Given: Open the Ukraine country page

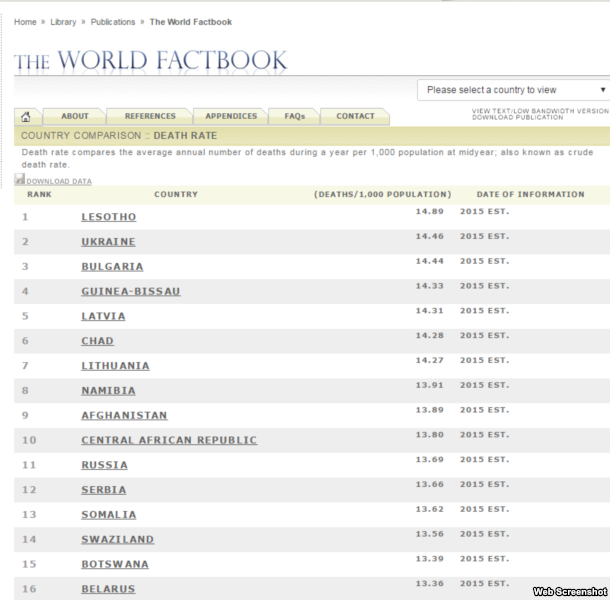Looking at the screenshot, I should 108,242.
